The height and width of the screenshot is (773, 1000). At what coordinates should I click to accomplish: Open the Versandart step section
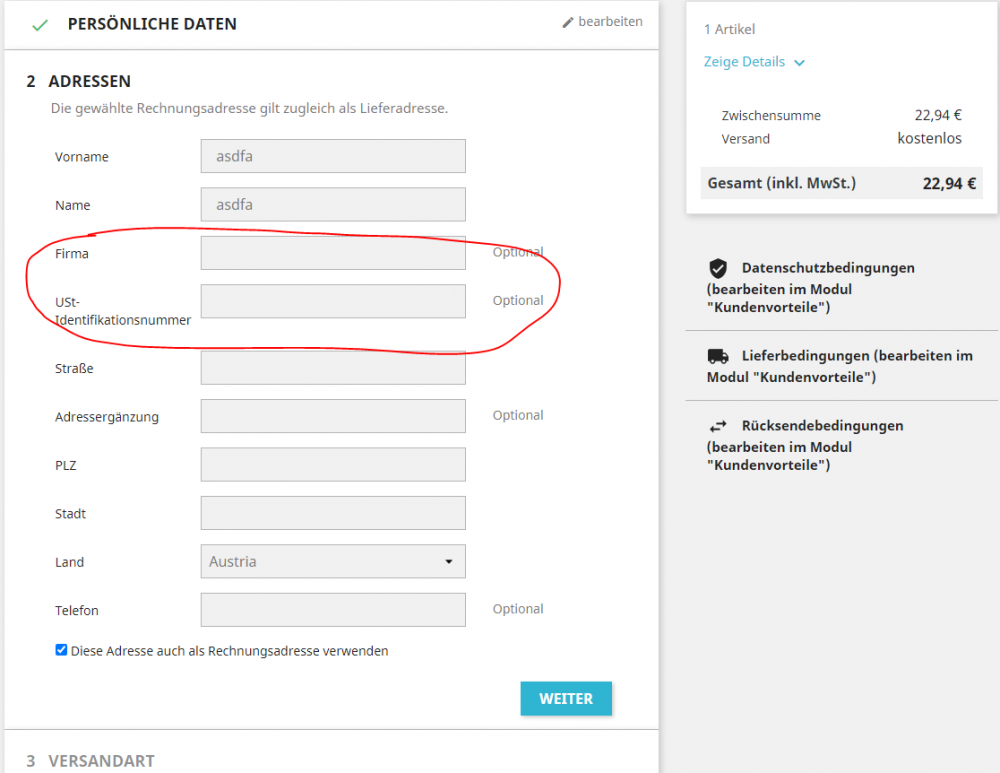click(101, 761)
